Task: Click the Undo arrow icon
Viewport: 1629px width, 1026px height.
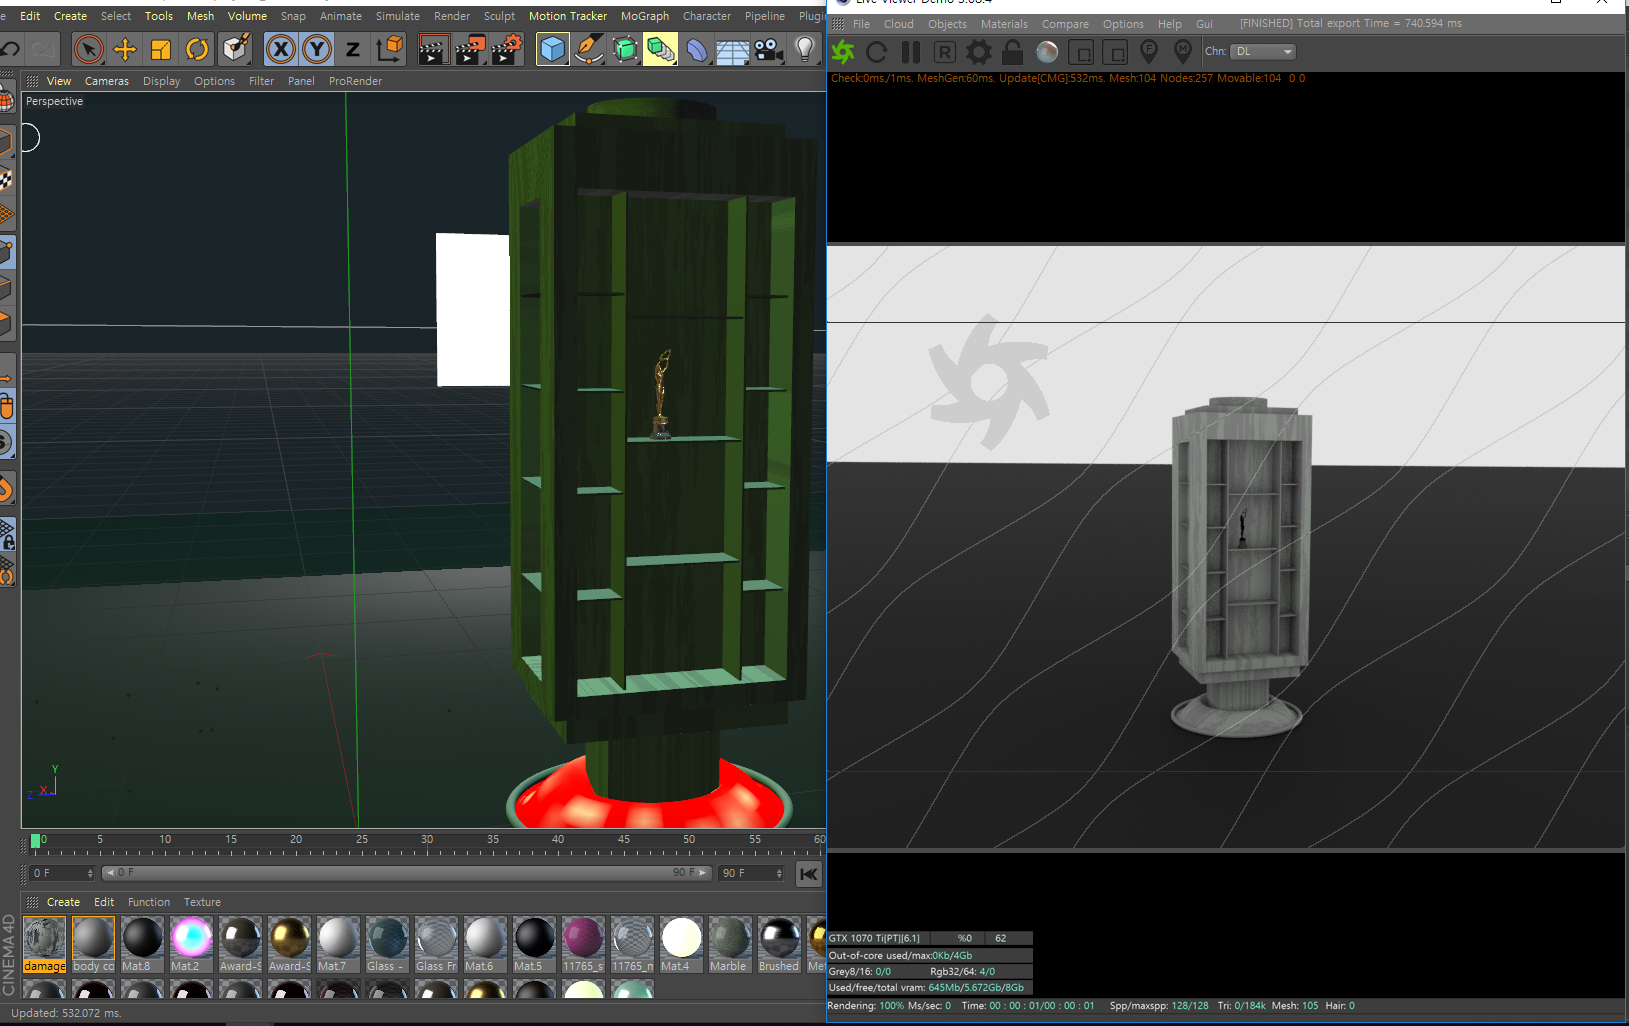Action: 10,49
